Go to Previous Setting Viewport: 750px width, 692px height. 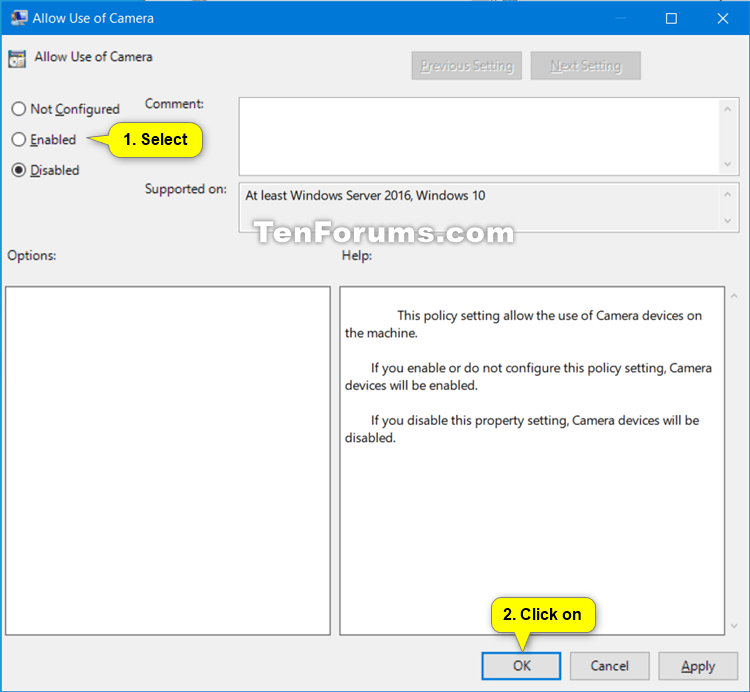(466, 66)
